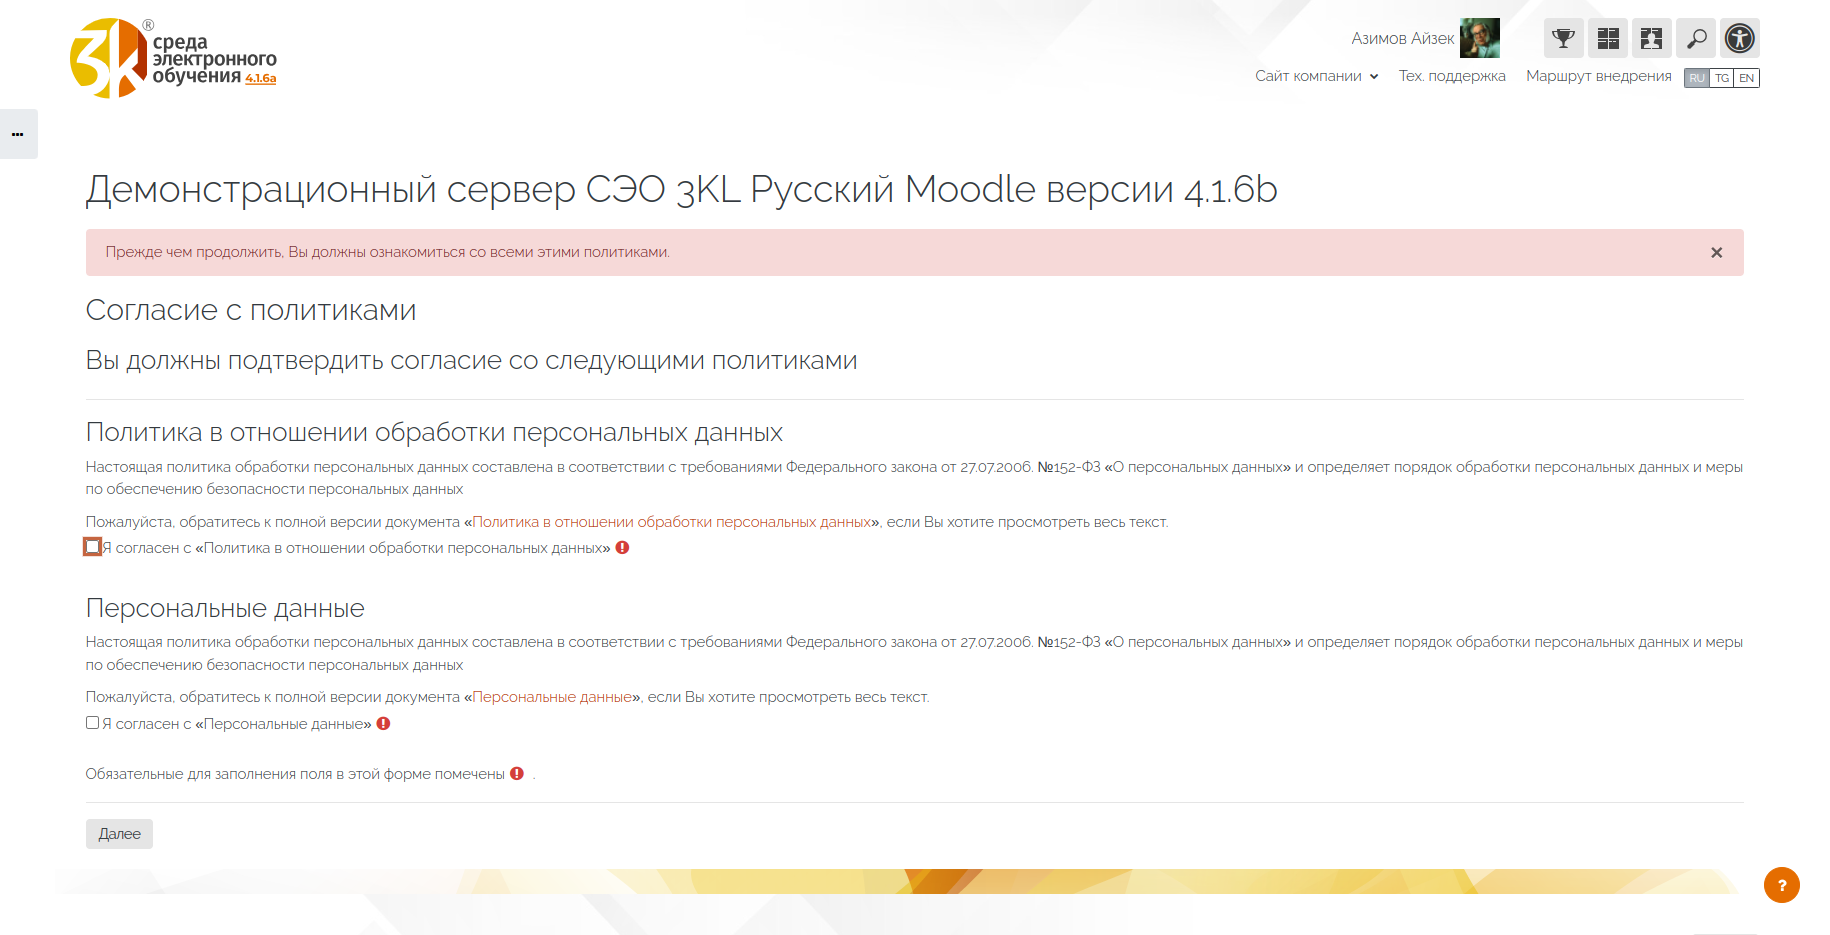Screen dimensions: 1830x935
Task: Dismiss the pink warning notification
Action: (x=1716, y=253)
